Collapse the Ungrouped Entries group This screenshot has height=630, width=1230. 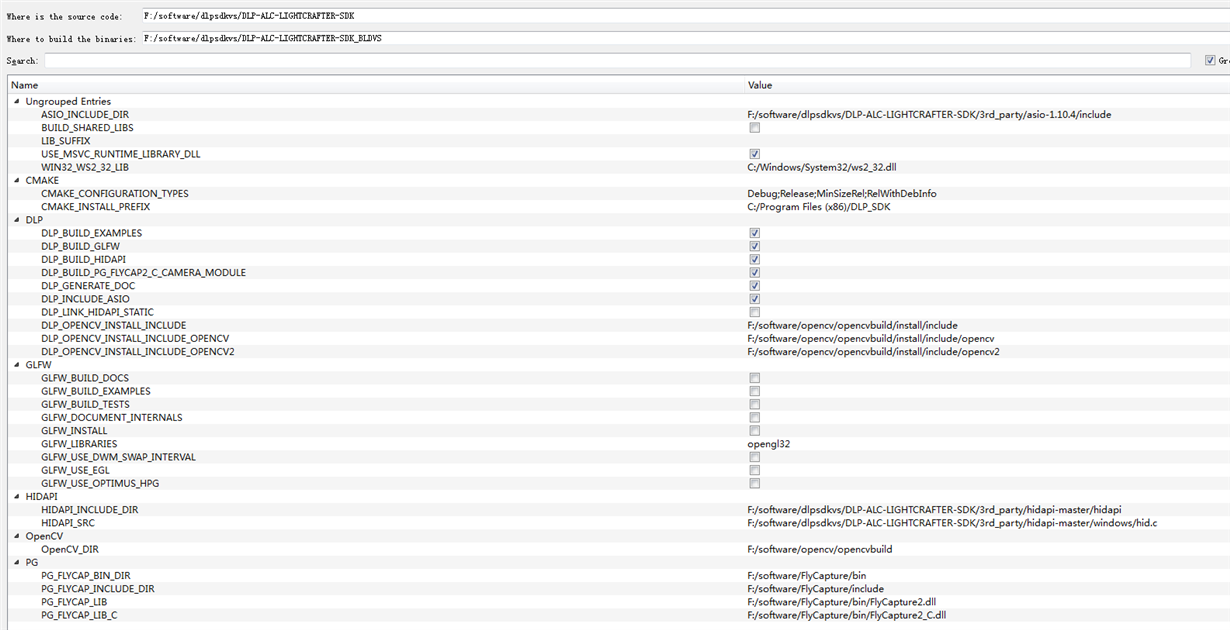16,102
